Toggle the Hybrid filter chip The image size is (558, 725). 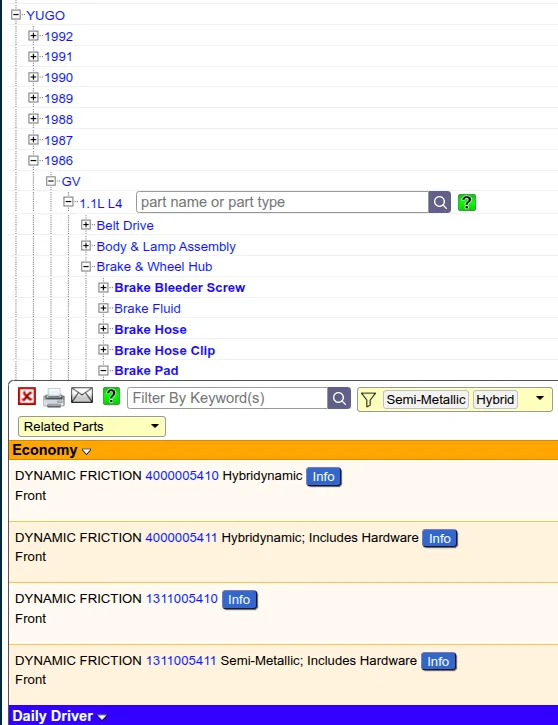click(495, 399)
